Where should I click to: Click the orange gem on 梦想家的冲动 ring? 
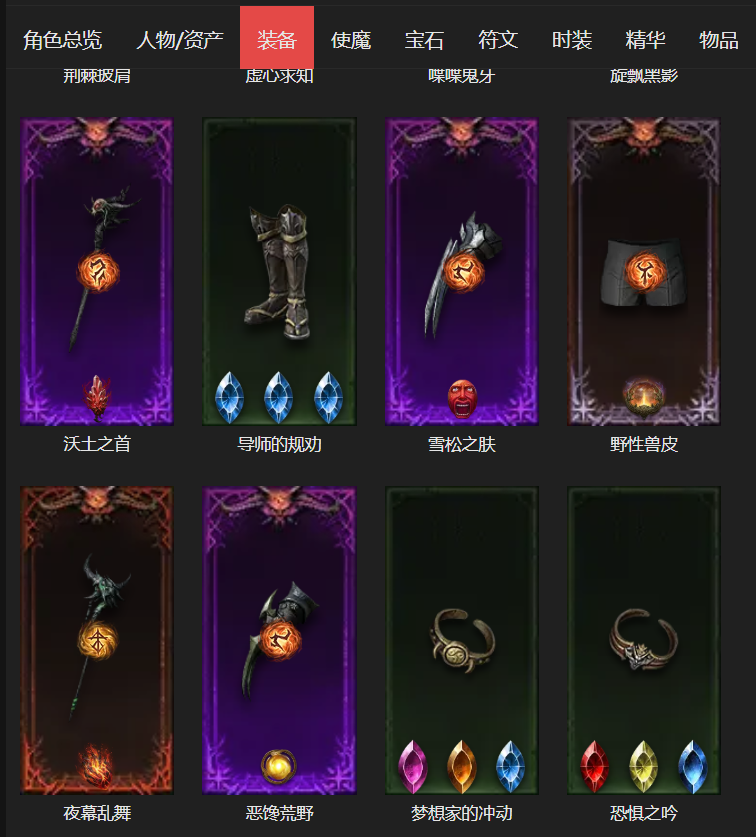click(x=462, y=767)
